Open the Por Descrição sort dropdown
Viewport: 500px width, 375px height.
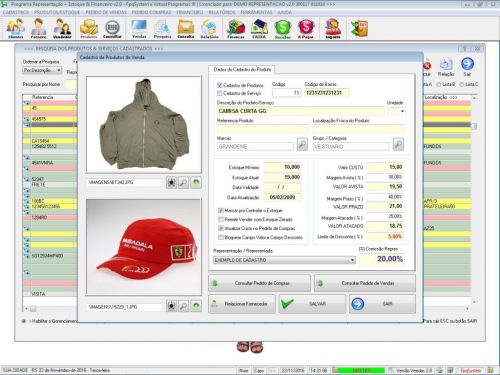(42, 70)
